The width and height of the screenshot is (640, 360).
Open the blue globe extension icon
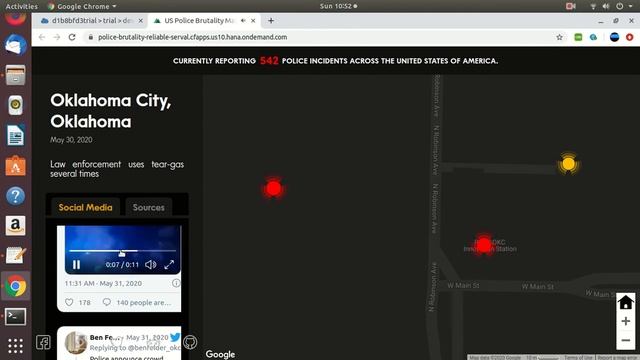(x=593, y=37)
